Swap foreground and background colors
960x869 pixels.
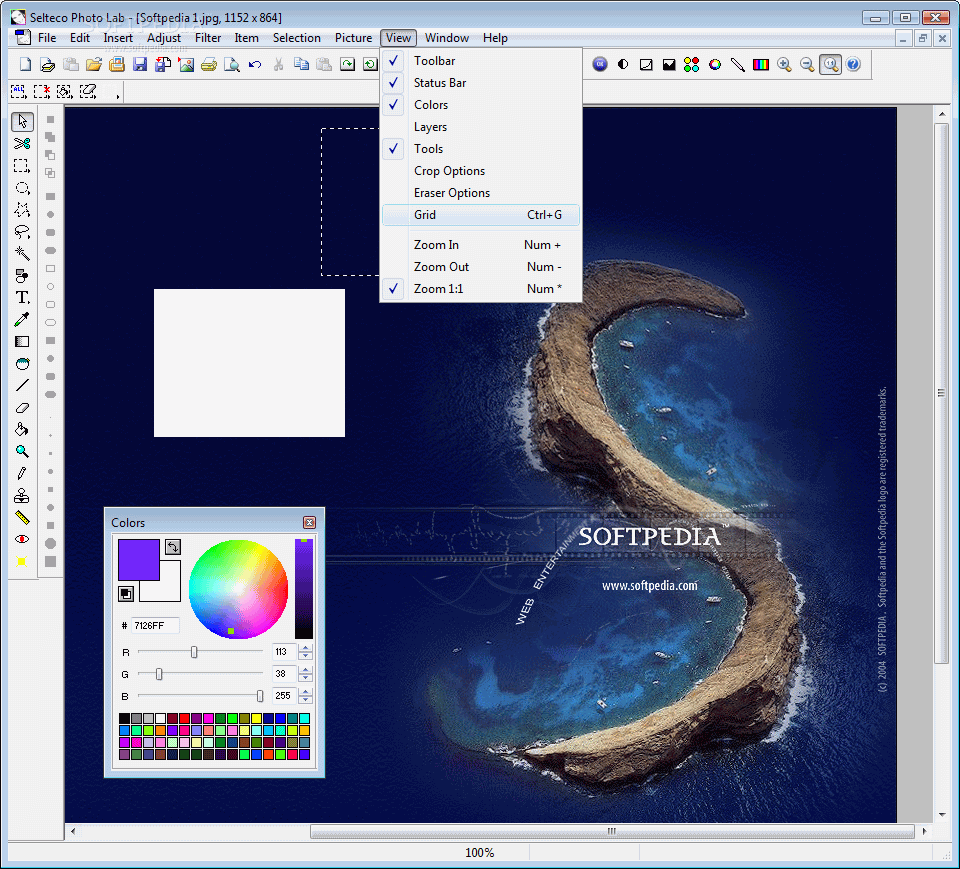click(x=173, y=546)
